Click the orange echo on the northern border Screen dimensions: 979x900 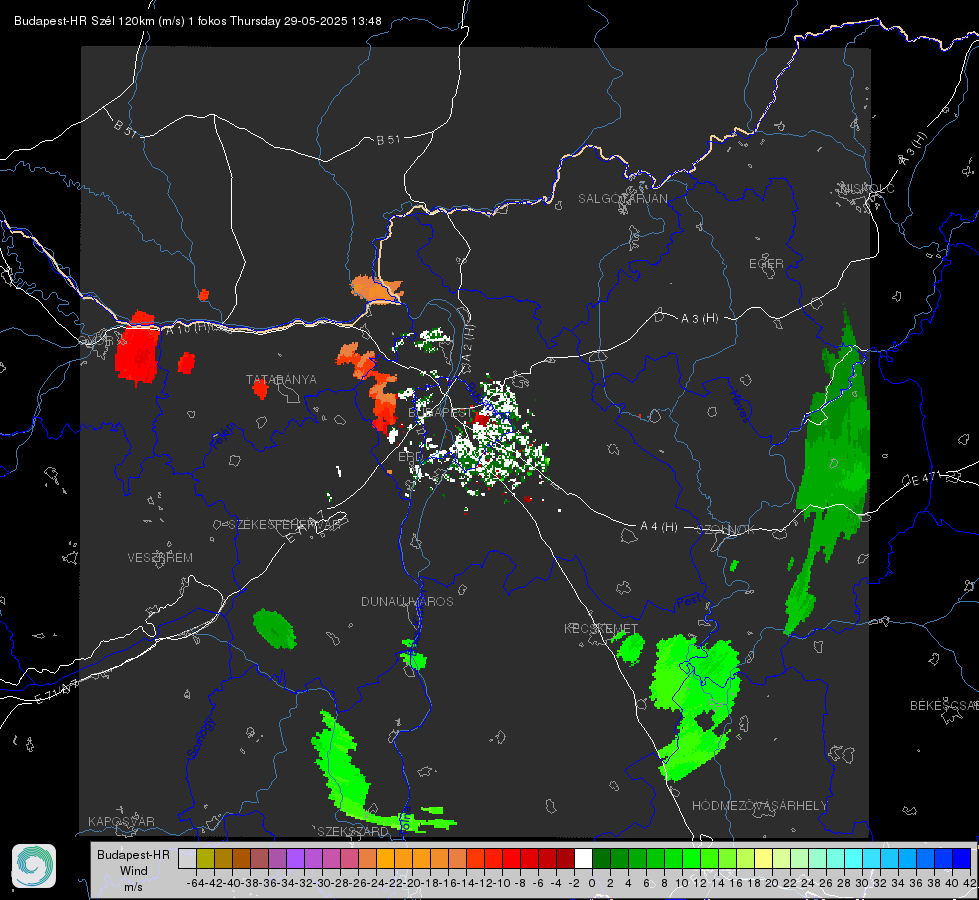point(376,289)
